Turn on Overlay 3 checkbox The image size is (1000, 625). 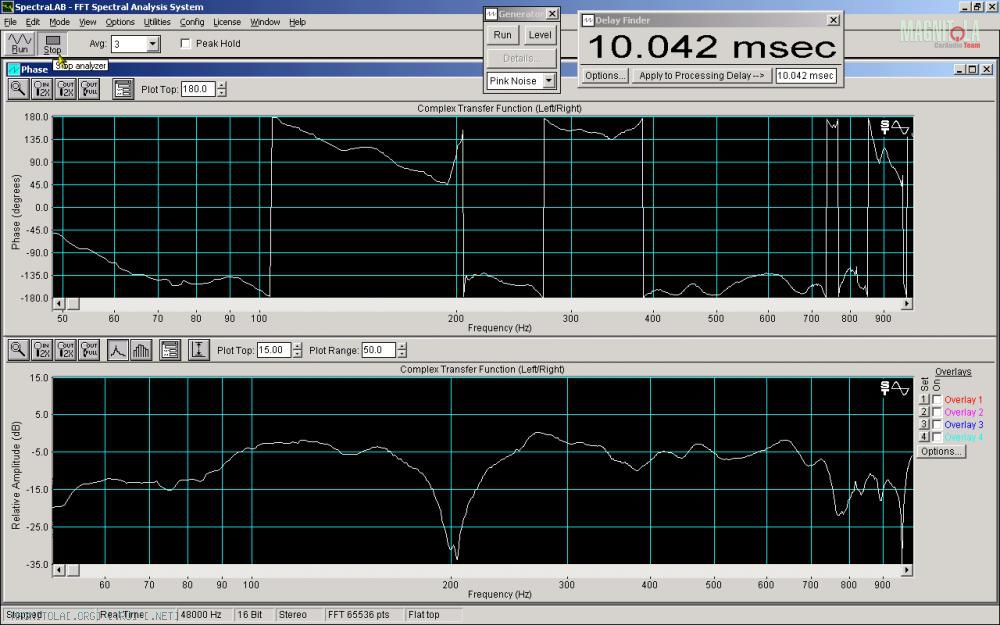click(937, 424)
